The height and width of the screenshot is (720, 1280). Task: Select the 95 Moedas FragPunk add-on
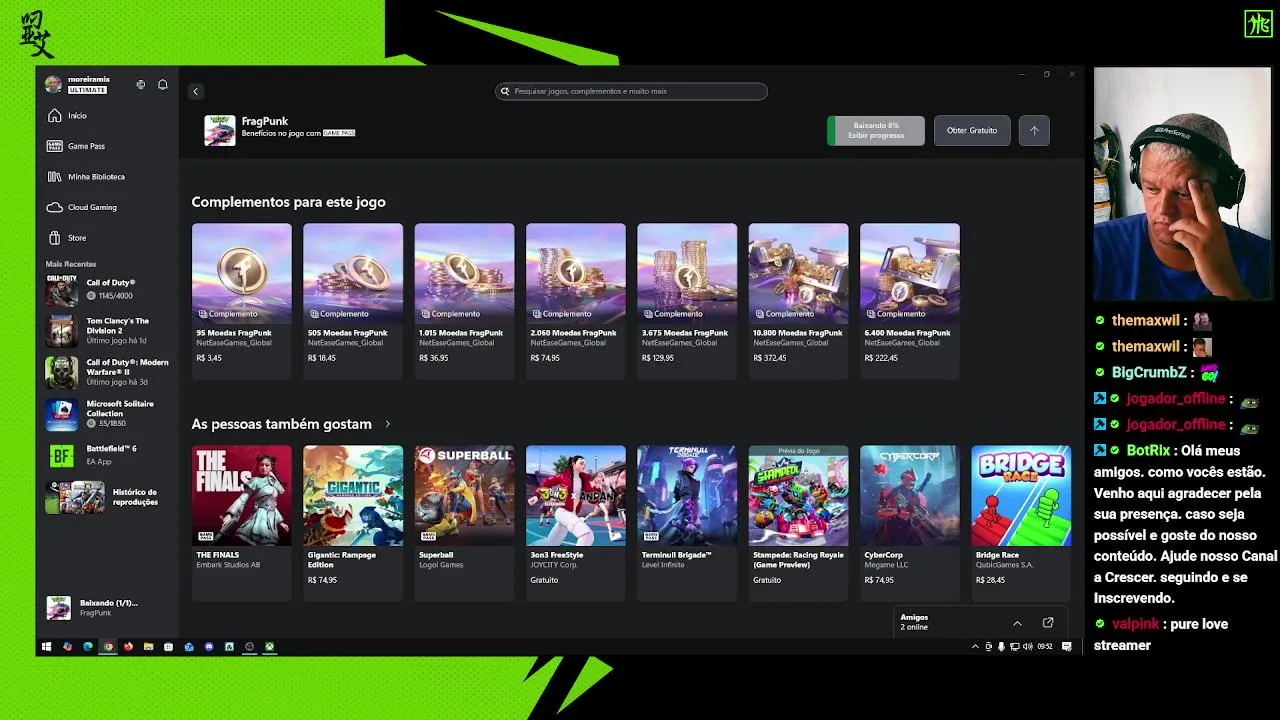coord(242,300)
